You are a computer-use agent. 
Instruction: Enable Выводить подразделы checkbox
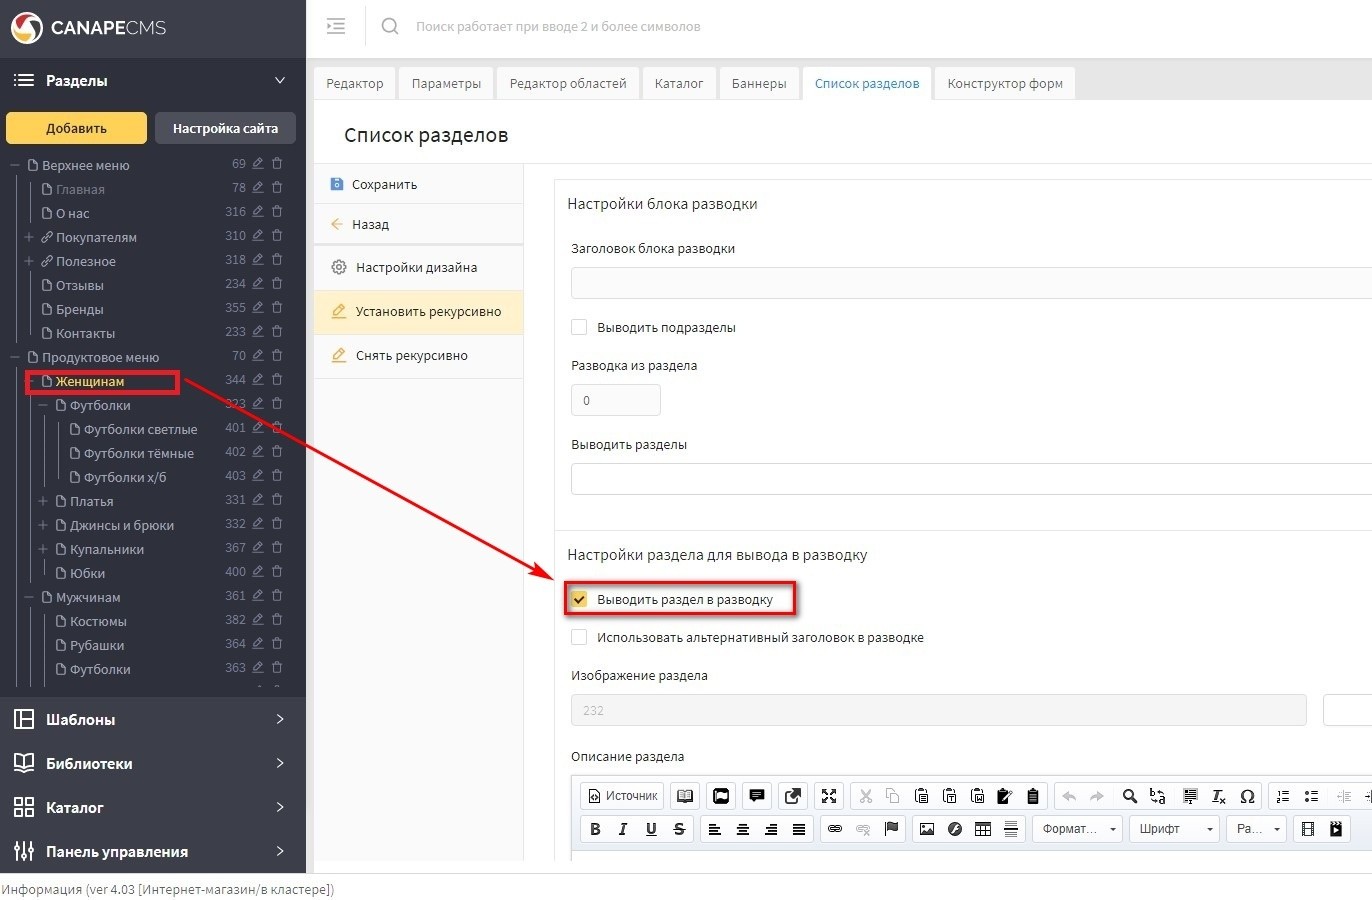pos(579,327)
